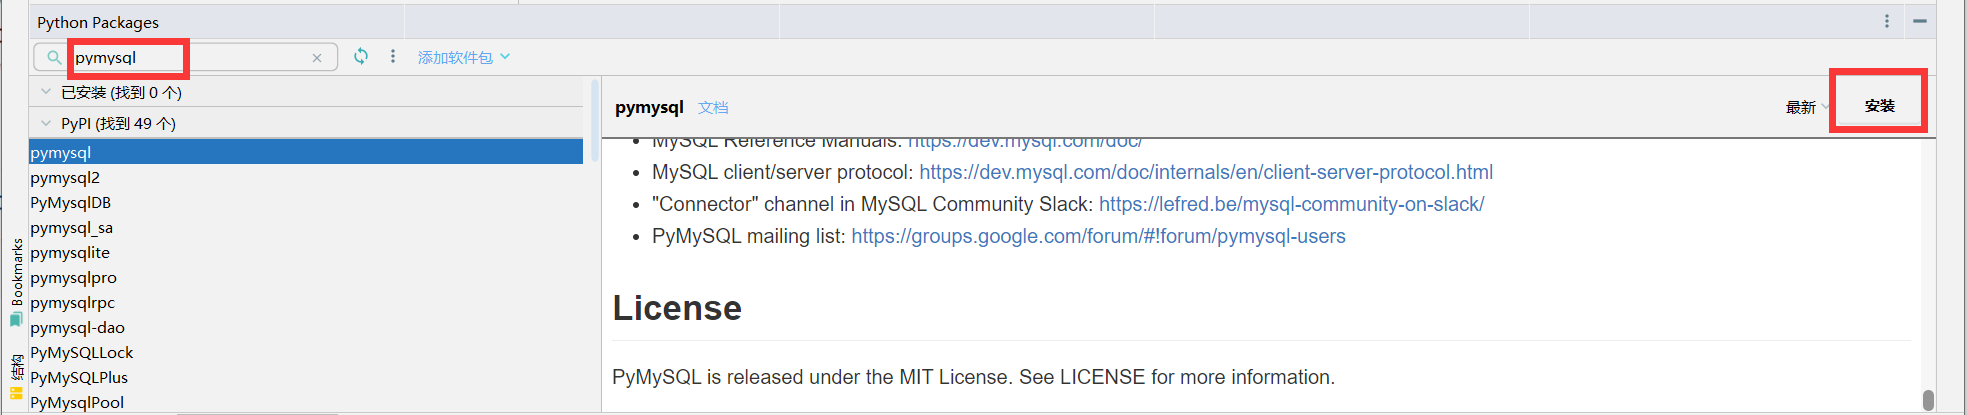Open the panel options three-dot menu
1967x415 pixels.
tap(1887, 21)
